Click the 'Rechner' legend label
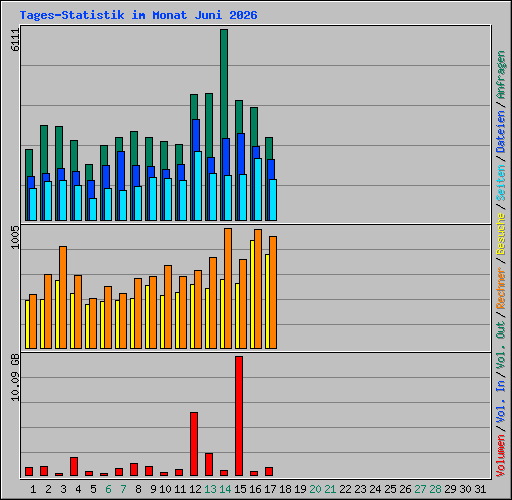 pos(501,288)
